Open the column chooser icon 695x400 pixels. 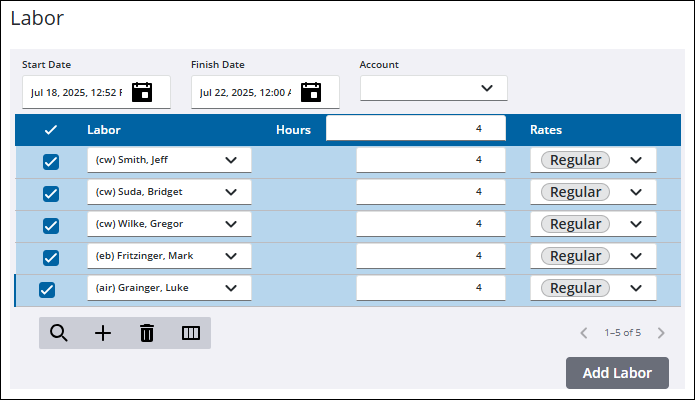[191, 333]
